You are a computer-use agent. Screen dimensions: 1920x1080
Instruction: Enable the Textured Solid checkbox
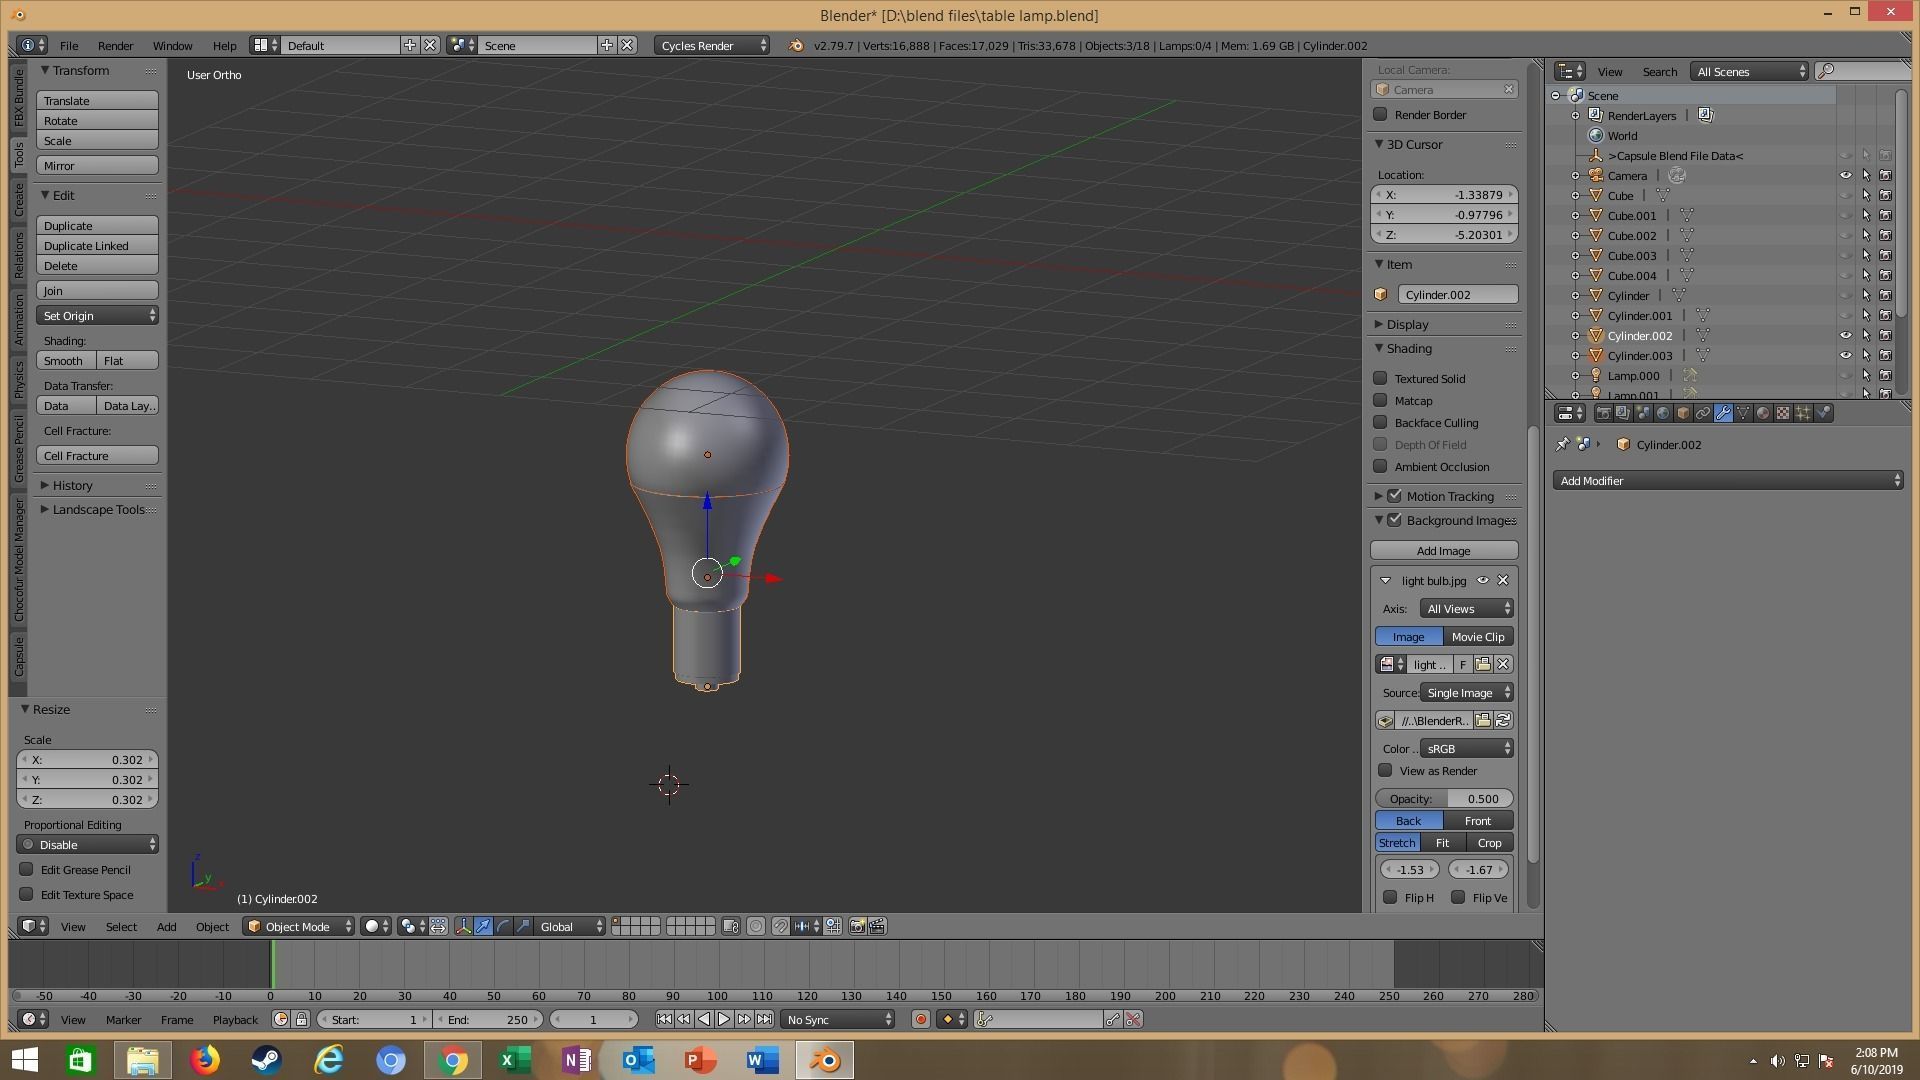point(1381,378)
